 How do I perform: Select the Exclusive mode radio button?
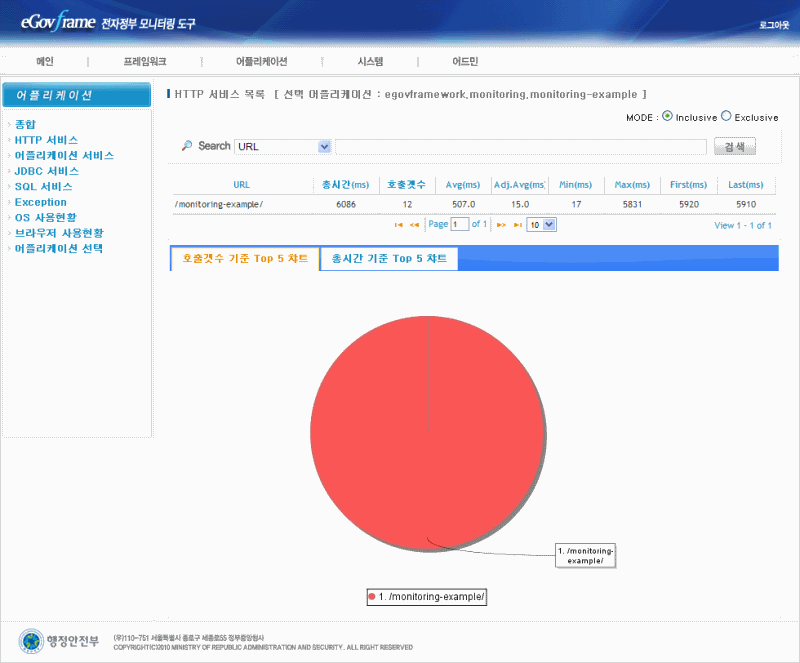[x=726, y=116]
